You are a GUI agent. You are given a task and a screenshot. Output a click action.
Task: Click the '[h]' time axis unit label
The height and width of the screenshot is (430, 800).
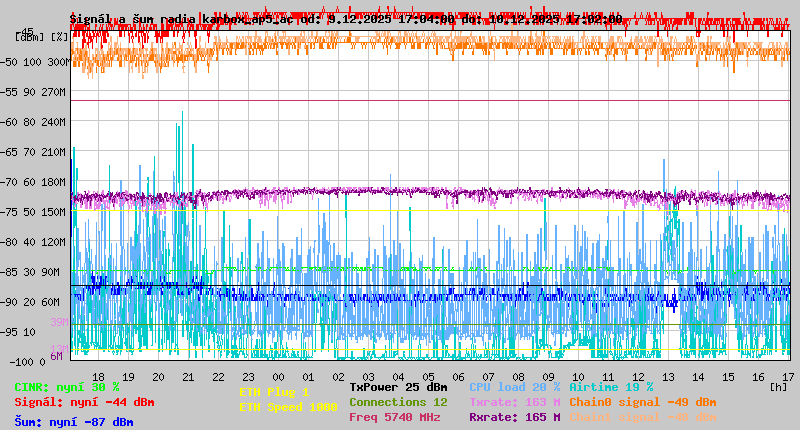[778, 387]
